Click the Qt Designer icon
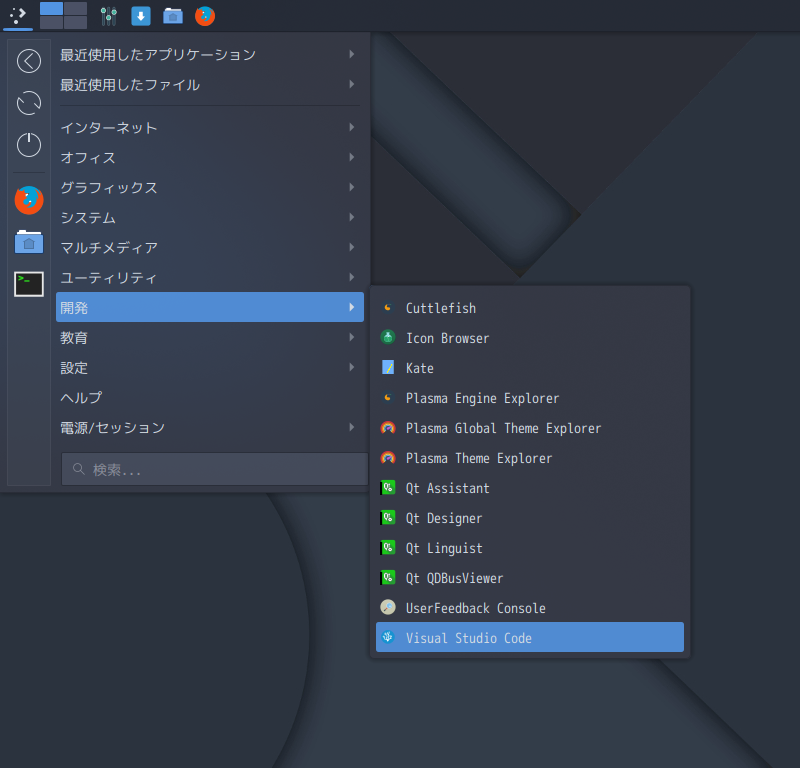The width and height of the screenshot is (800, 768). tap(388, 517)
